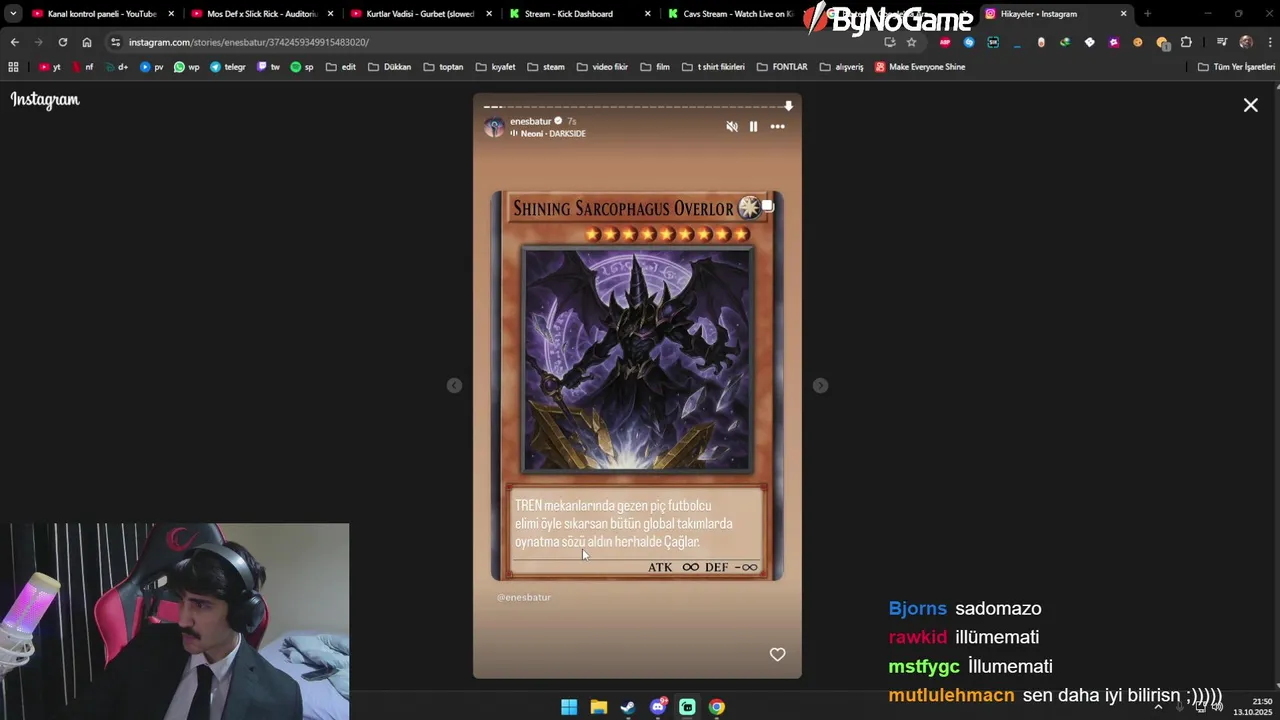This screenshot has width=1280, height=720.
Task: Switch to Kurtlar Vadisi Gurbet tab
Action: (x=420, y=14)
